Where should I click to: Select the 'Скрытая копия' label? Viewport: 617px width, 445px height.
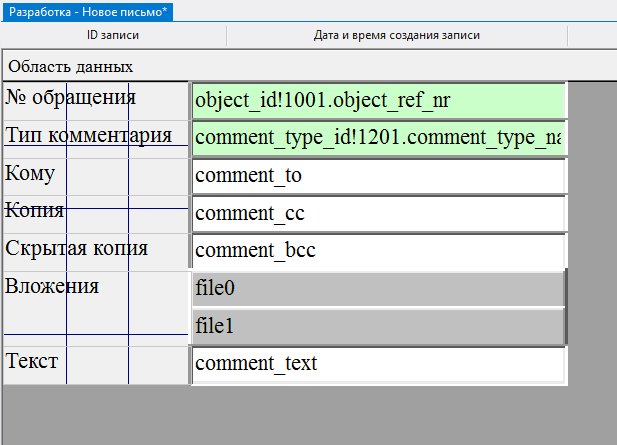[x=76, y=249]
